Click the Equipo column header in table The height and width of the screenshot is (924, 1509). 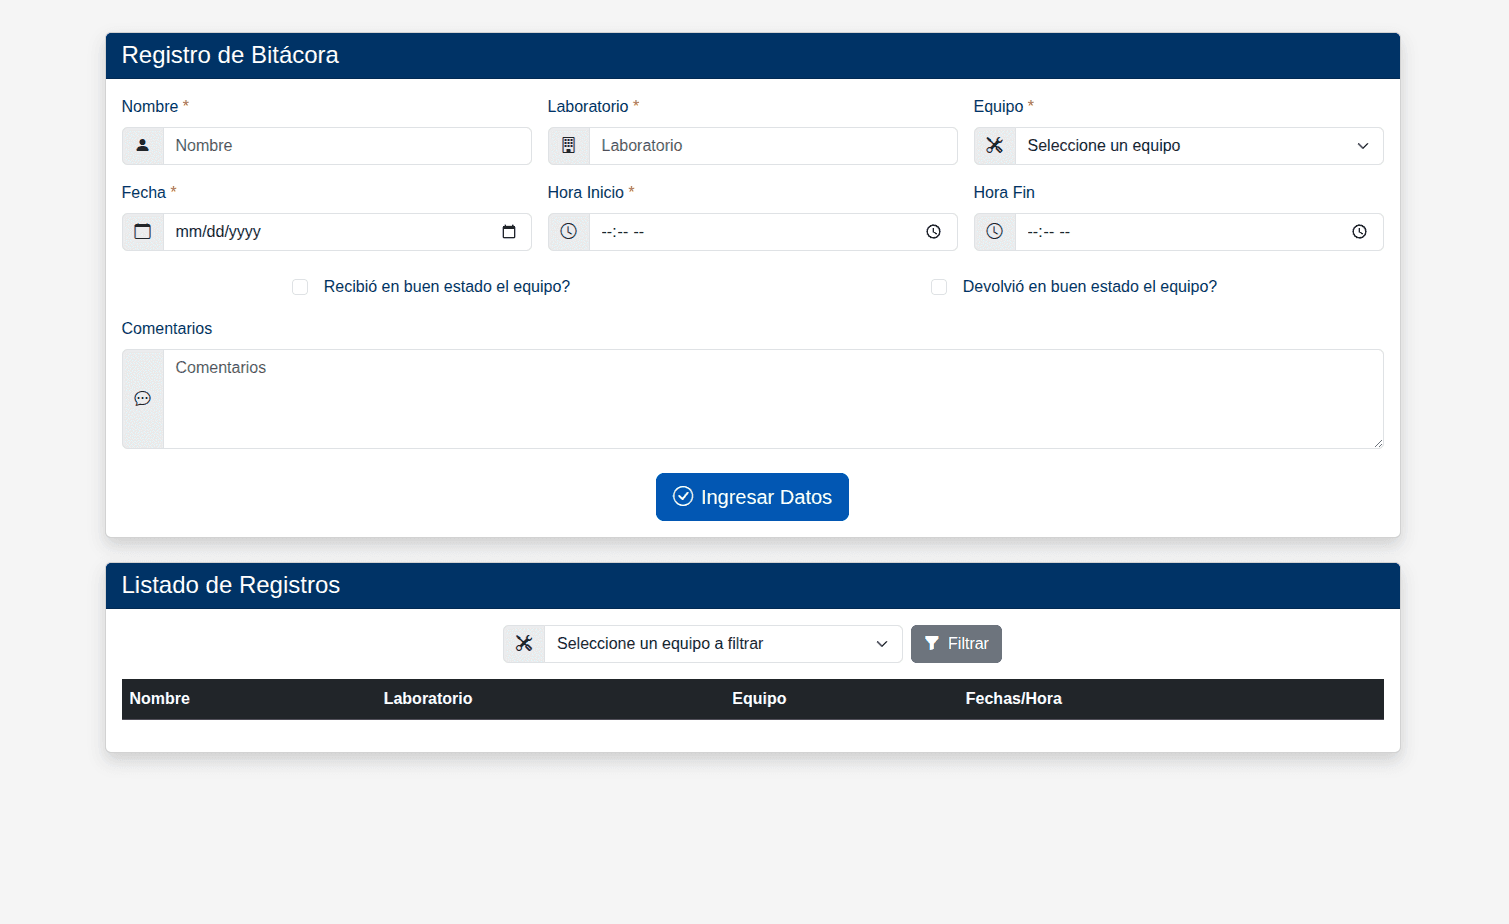[x=759, y=699]
